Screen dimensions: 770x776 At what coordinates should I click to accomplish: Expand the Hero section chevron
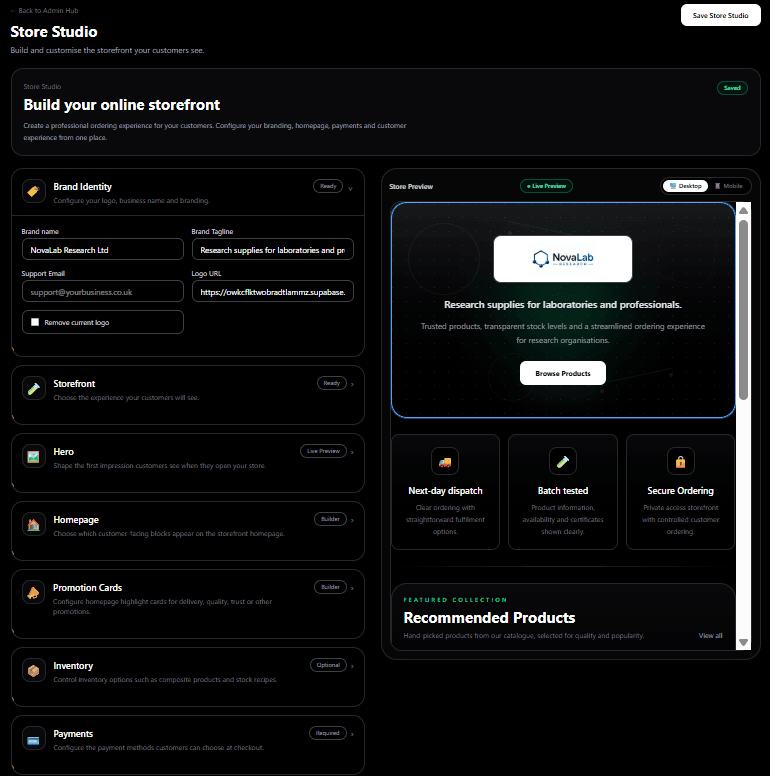[x=352, y=452]
